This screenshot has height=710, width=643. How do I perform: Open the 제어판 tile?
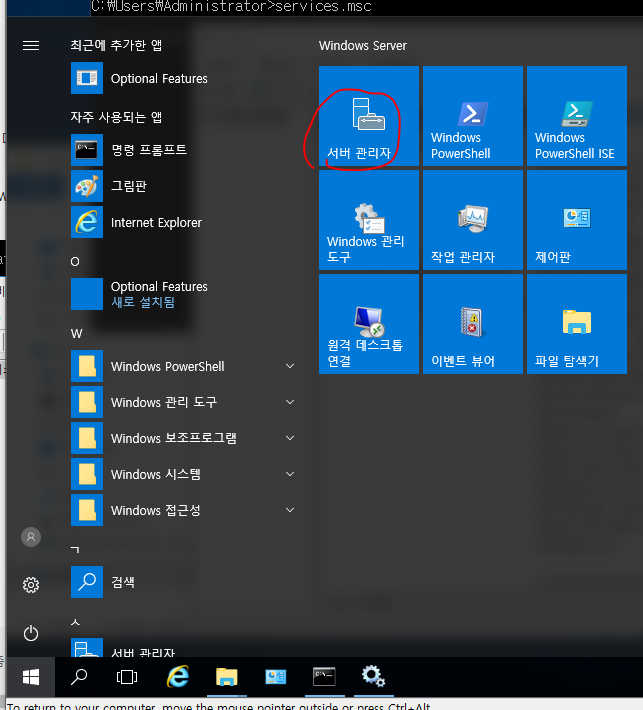[x=577, y=220]
